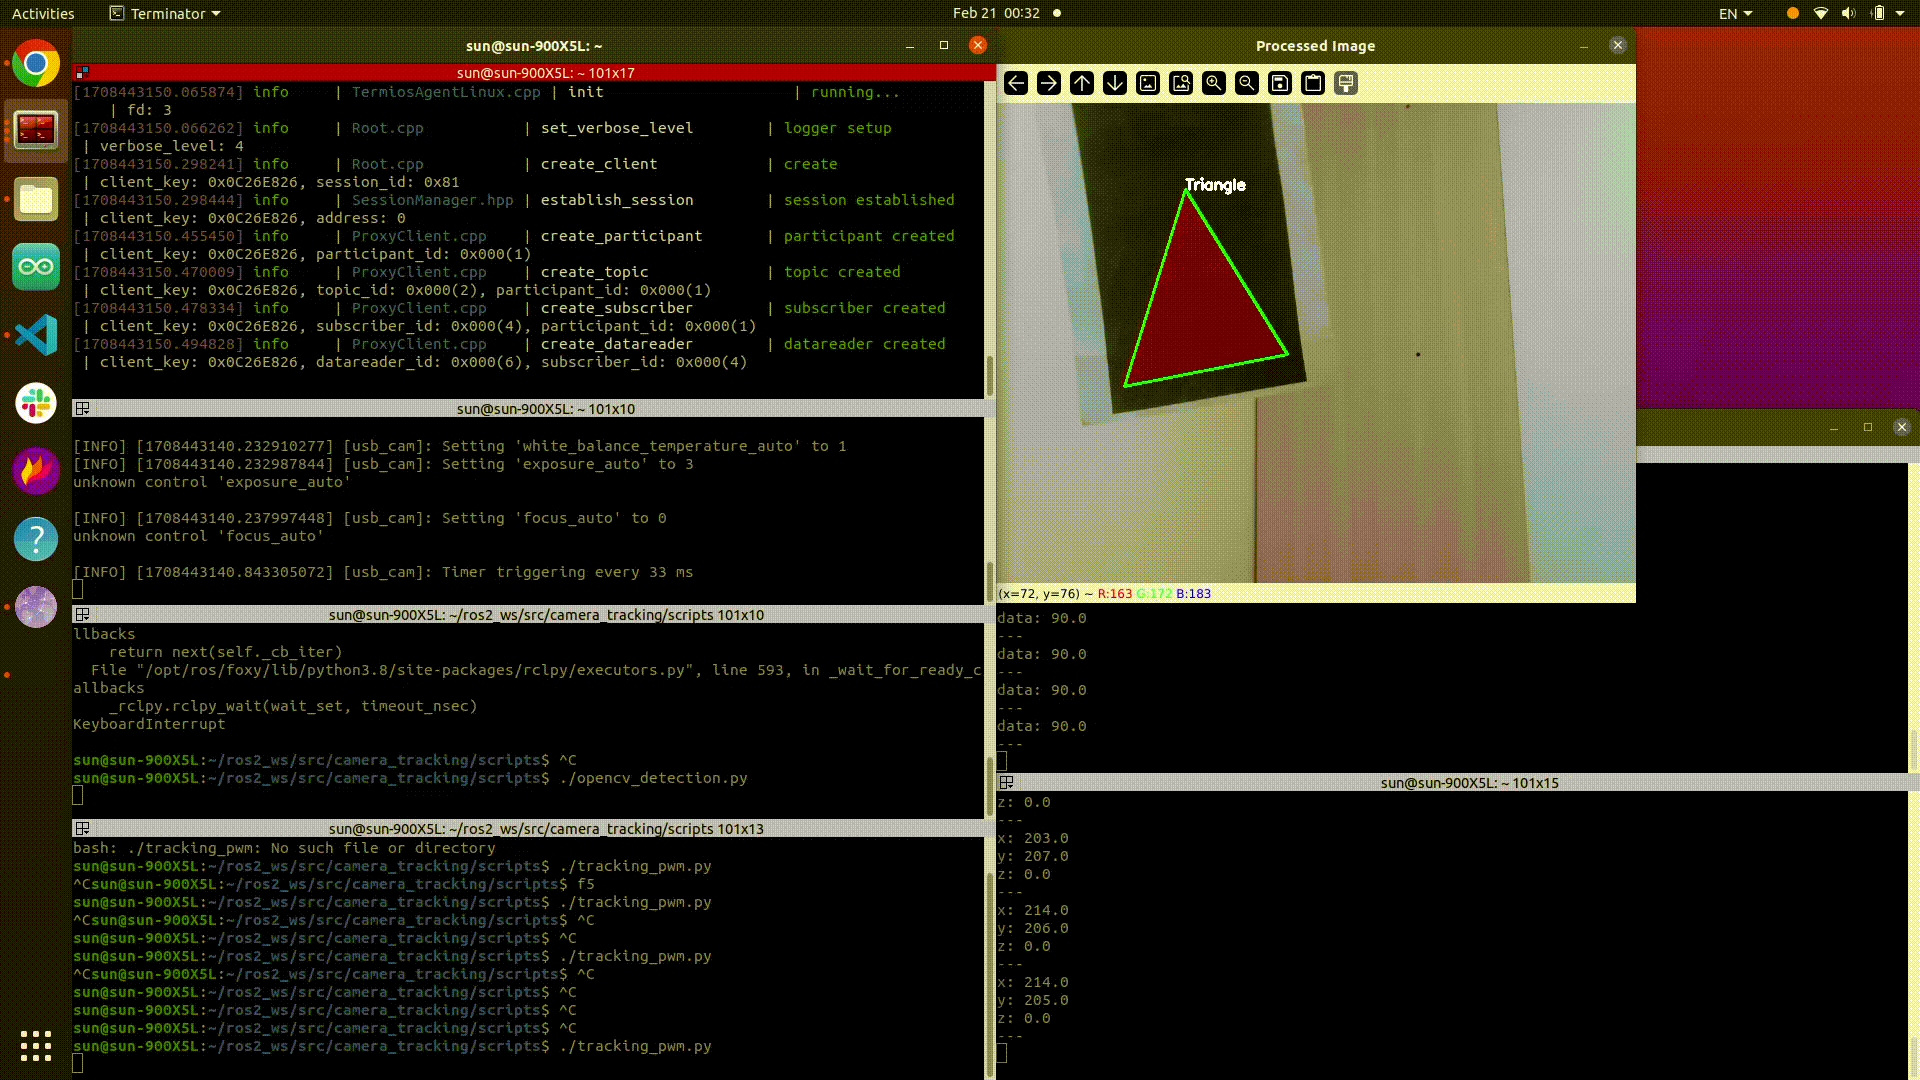Click scrollbar of top terminal pane
This screenshot has height=1080, width=1920.
tap(989, 375)
